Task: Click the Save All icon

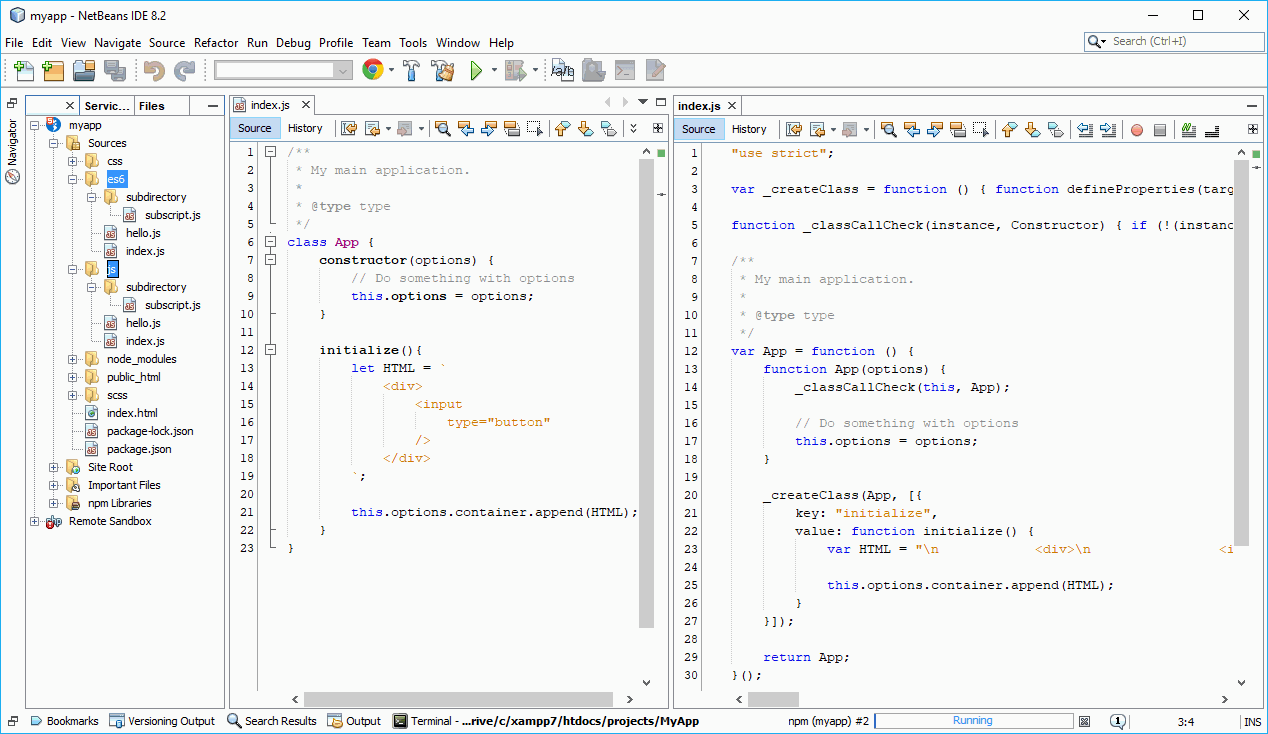Action: (x=116, y=70)
